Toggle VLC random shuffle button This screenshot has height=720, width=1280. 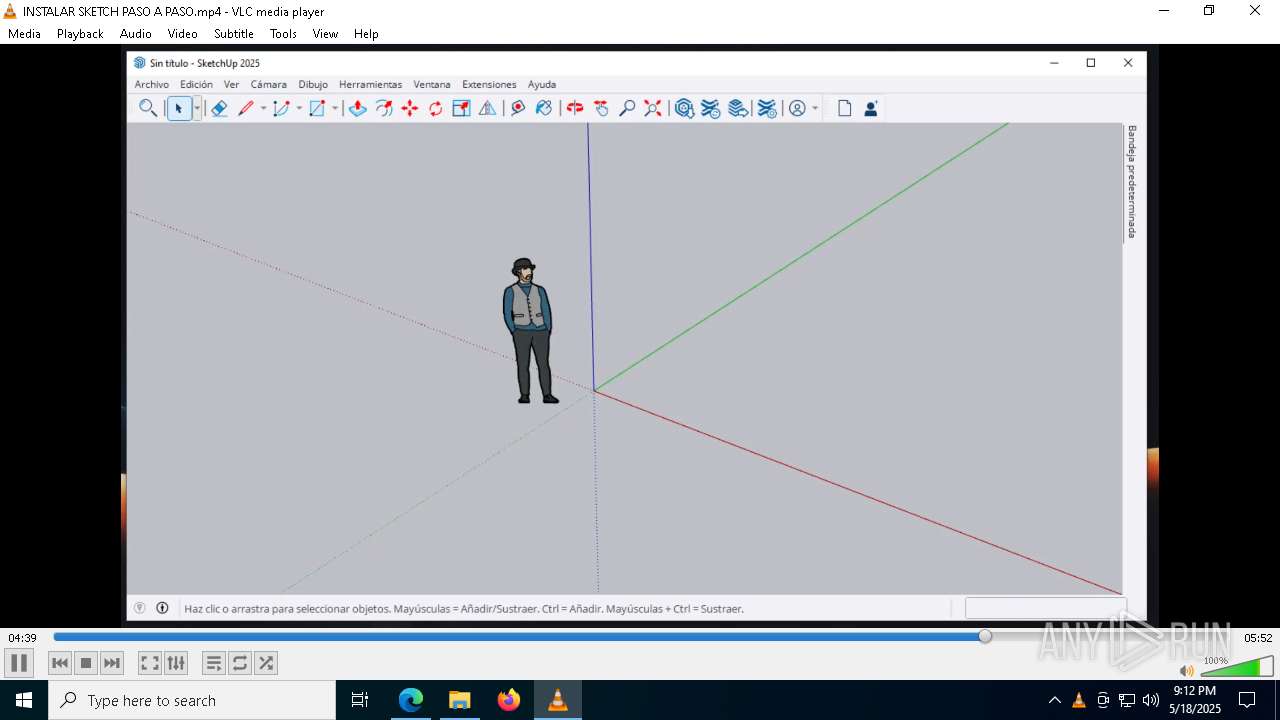(x=266, y=663)
